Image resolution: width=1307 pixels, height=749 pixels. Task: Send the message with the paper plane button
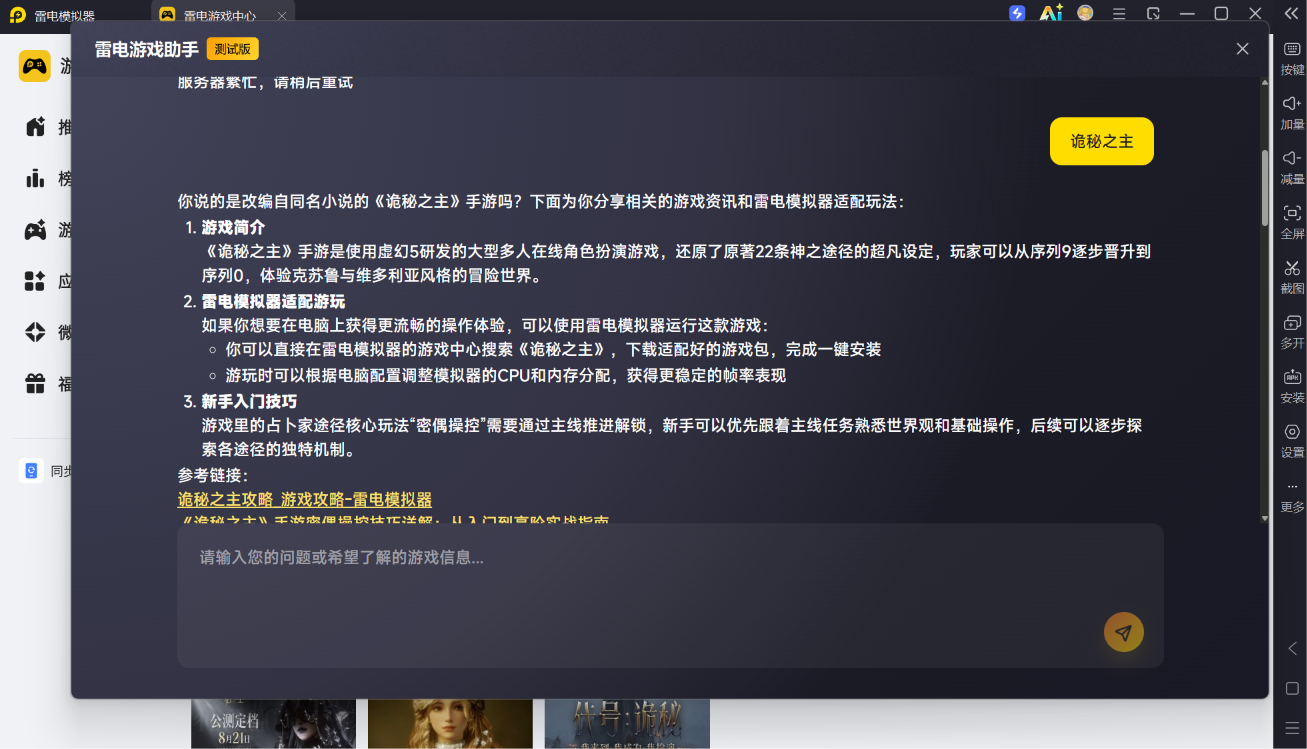[1123, 632]
